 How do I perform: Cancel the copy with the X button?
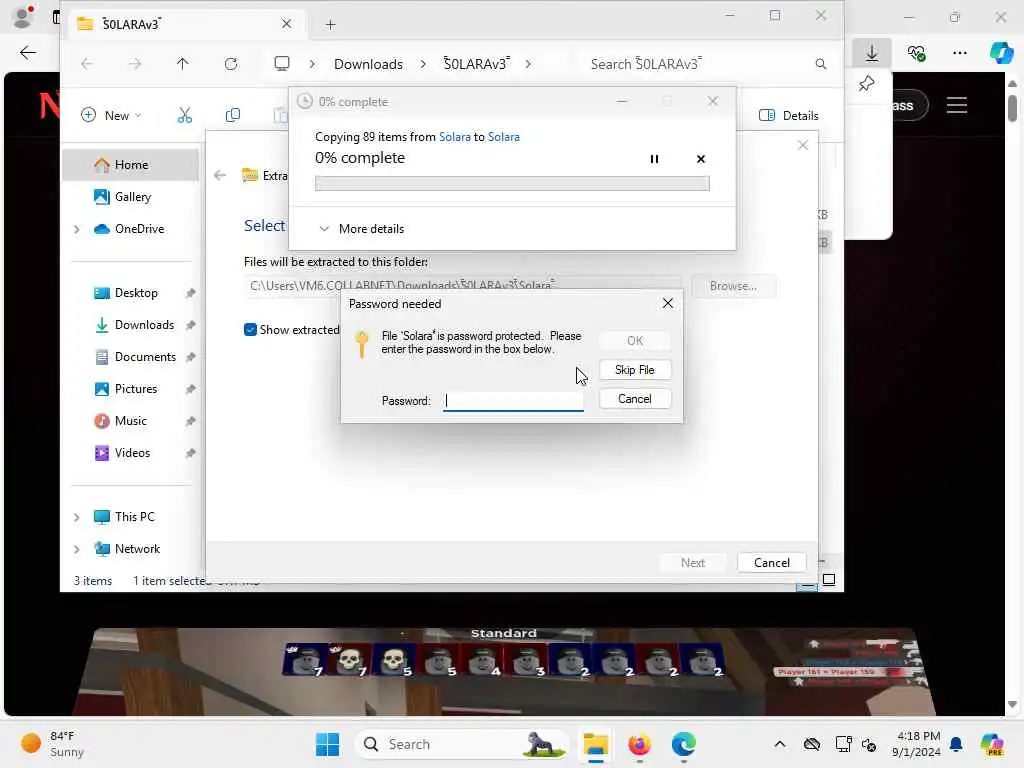pos(701,159)
